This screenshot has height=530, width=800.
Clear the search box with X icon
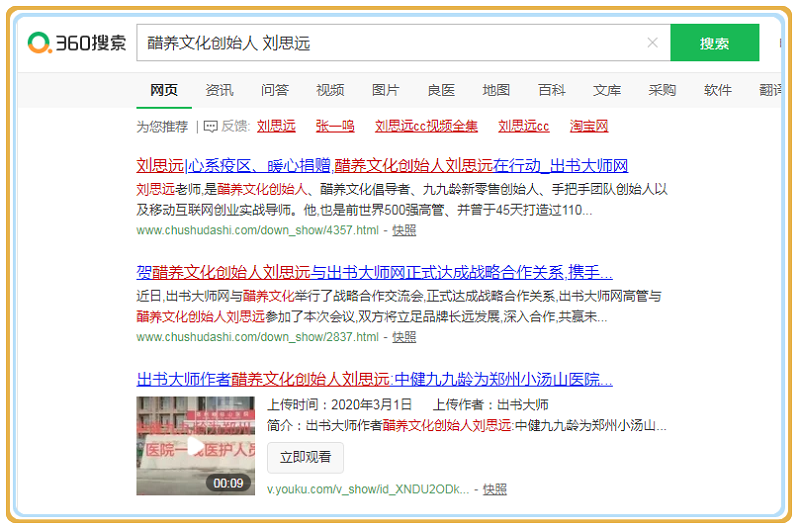coord(652,43)
